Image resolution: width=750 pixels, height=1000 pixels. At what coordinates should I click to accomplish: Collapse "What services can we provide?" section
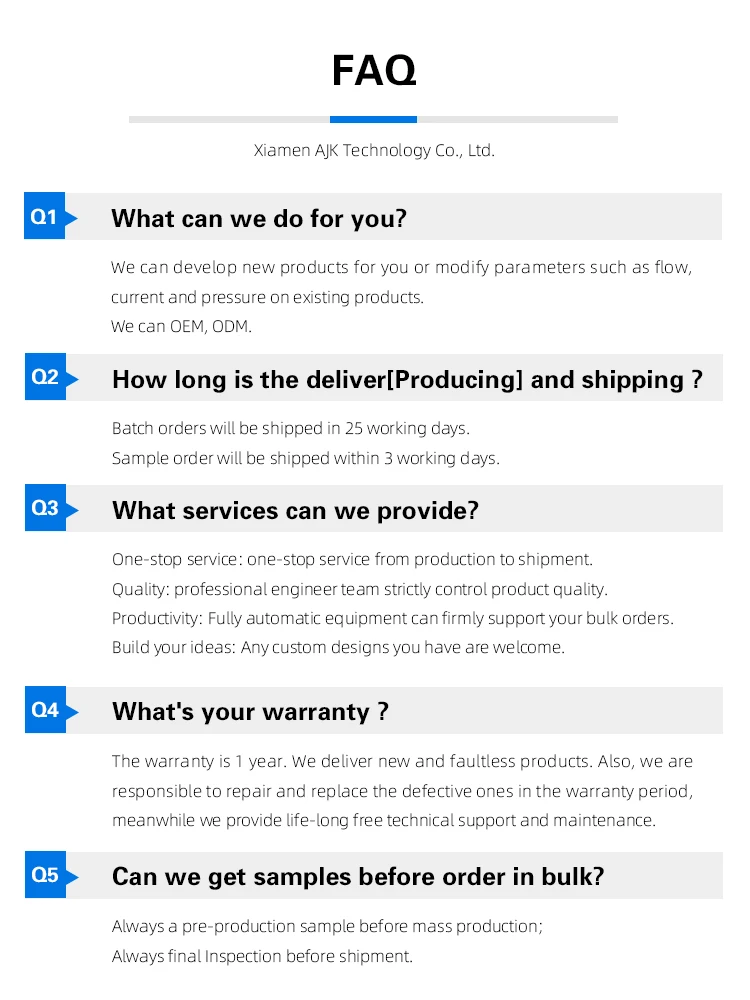295,510
